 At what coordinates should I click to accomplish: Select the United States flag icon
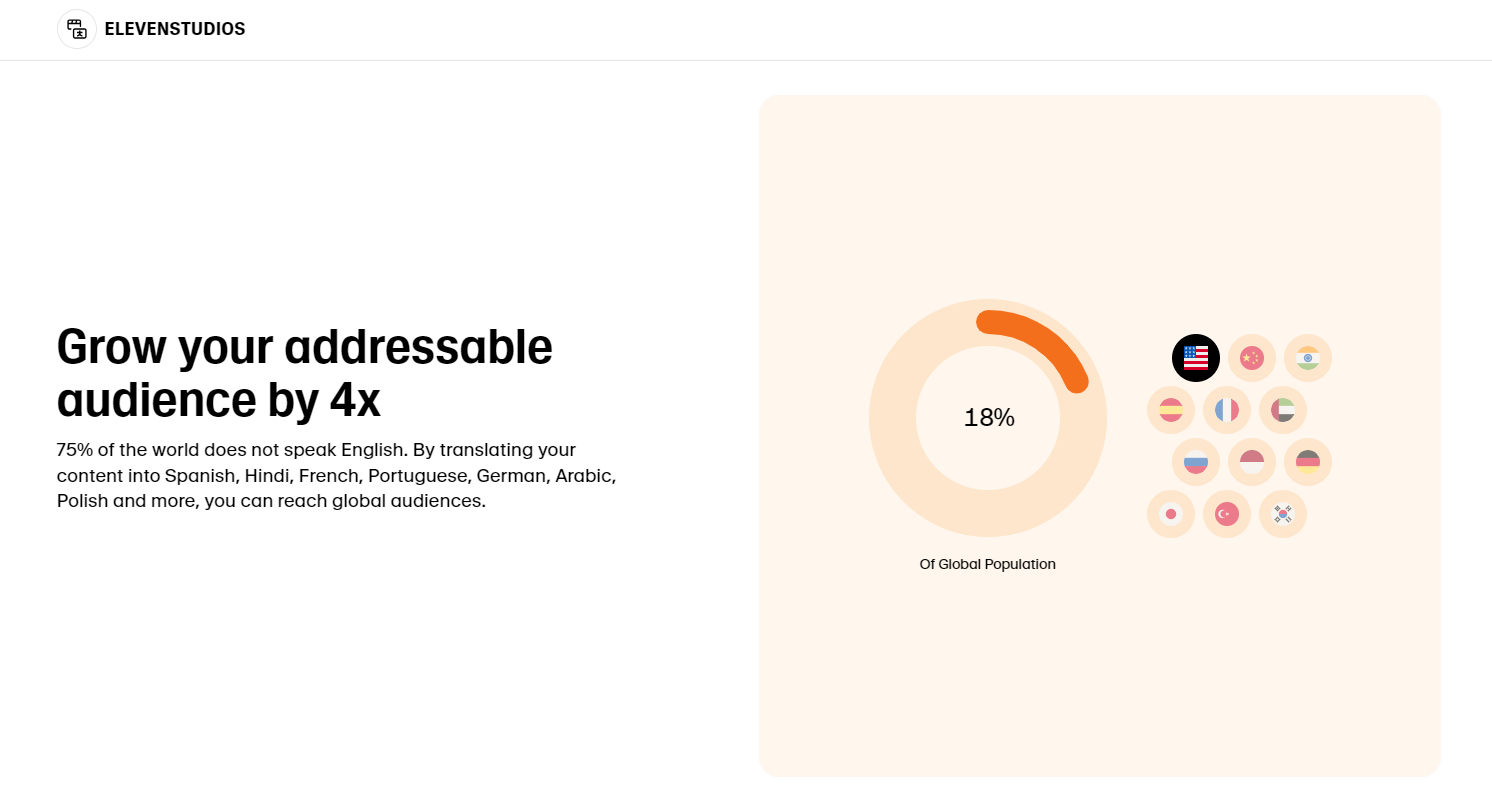[1196, 358]
